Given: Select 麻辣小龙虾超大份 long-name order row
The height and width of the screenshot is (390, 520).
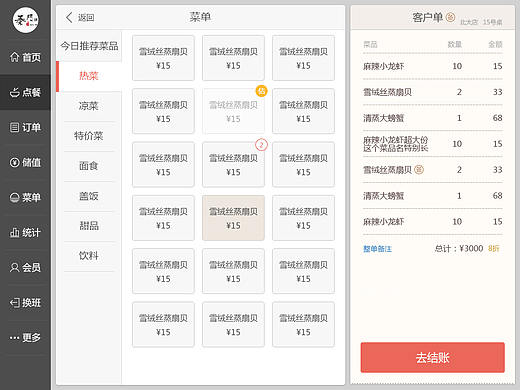Looking at the screenshot, I should pyautogui.click(x=433, y=144).
